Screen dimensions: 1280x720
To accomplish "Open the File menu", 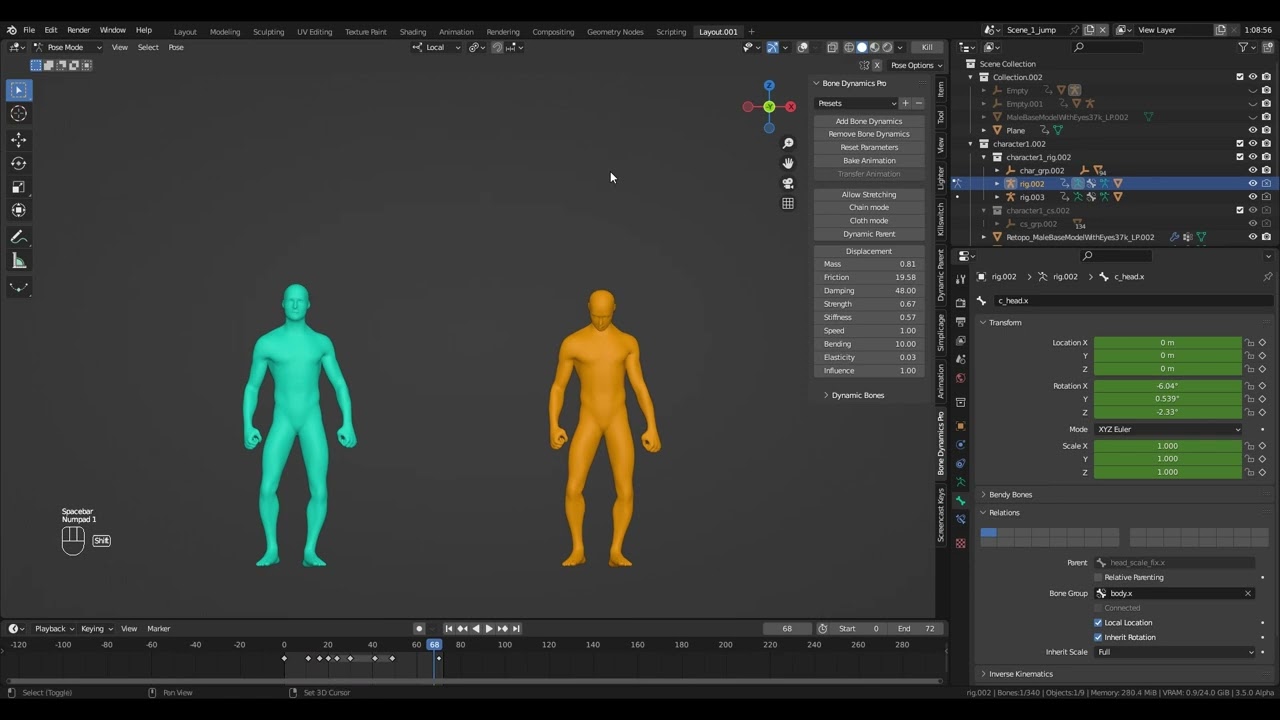I will coord(29,31).
